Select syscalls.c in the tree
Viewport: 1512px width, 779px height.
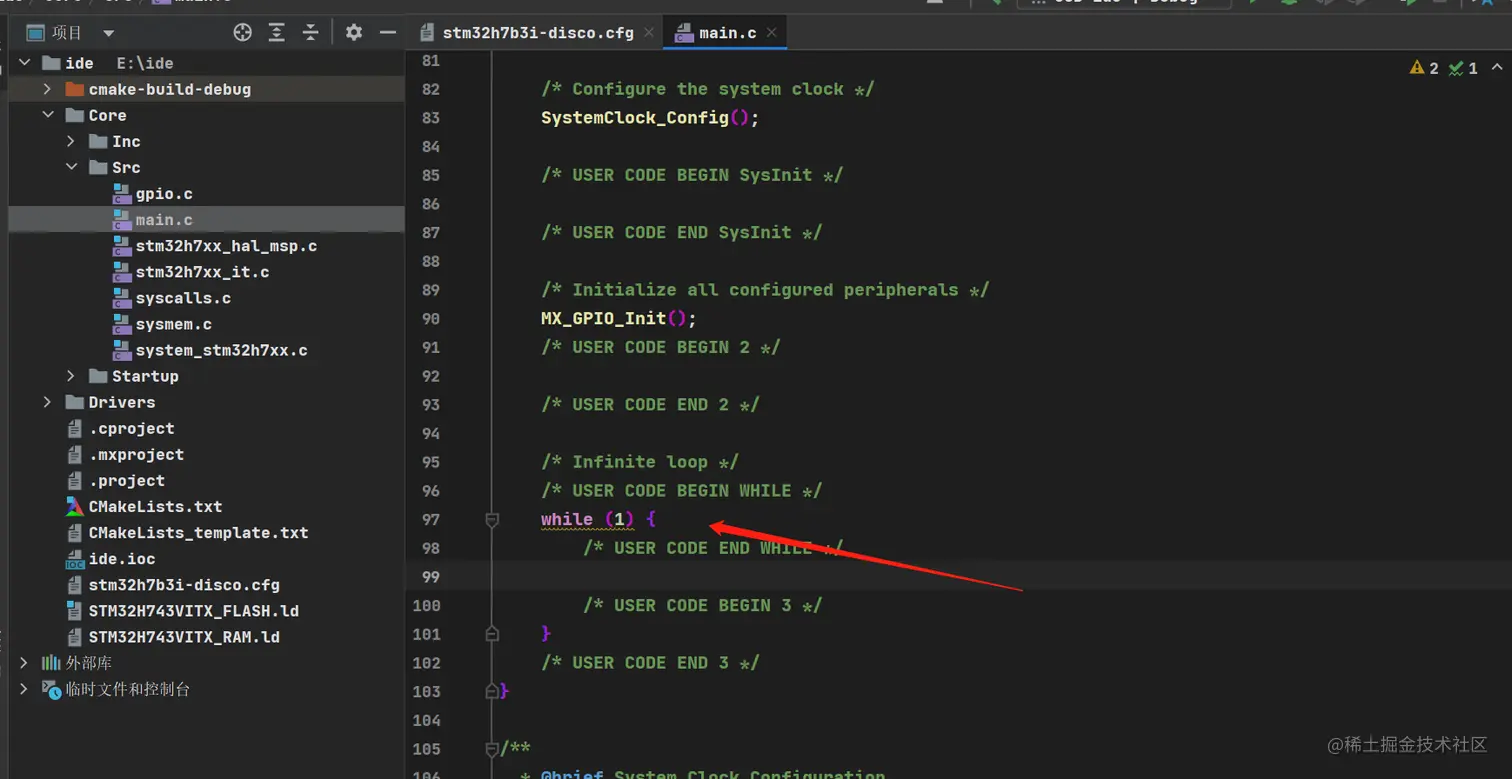pos(183,298)
